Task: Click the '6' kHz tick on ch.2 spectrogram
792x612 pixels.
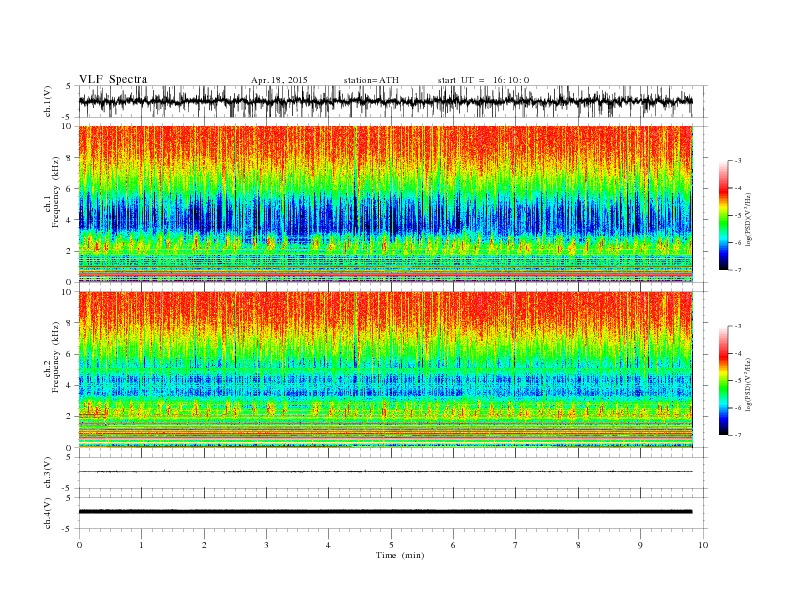Action: click(69, 354)
